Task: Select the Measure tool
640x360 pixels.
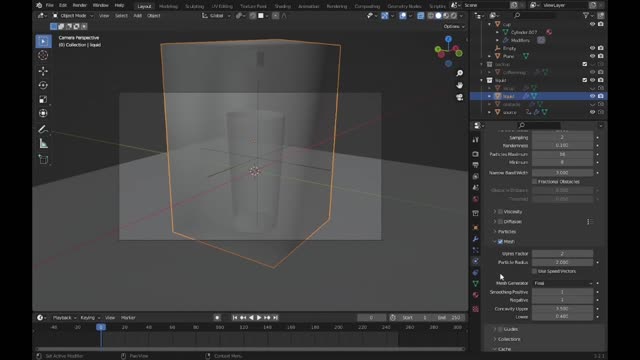Action: click(x=43, y=144)
